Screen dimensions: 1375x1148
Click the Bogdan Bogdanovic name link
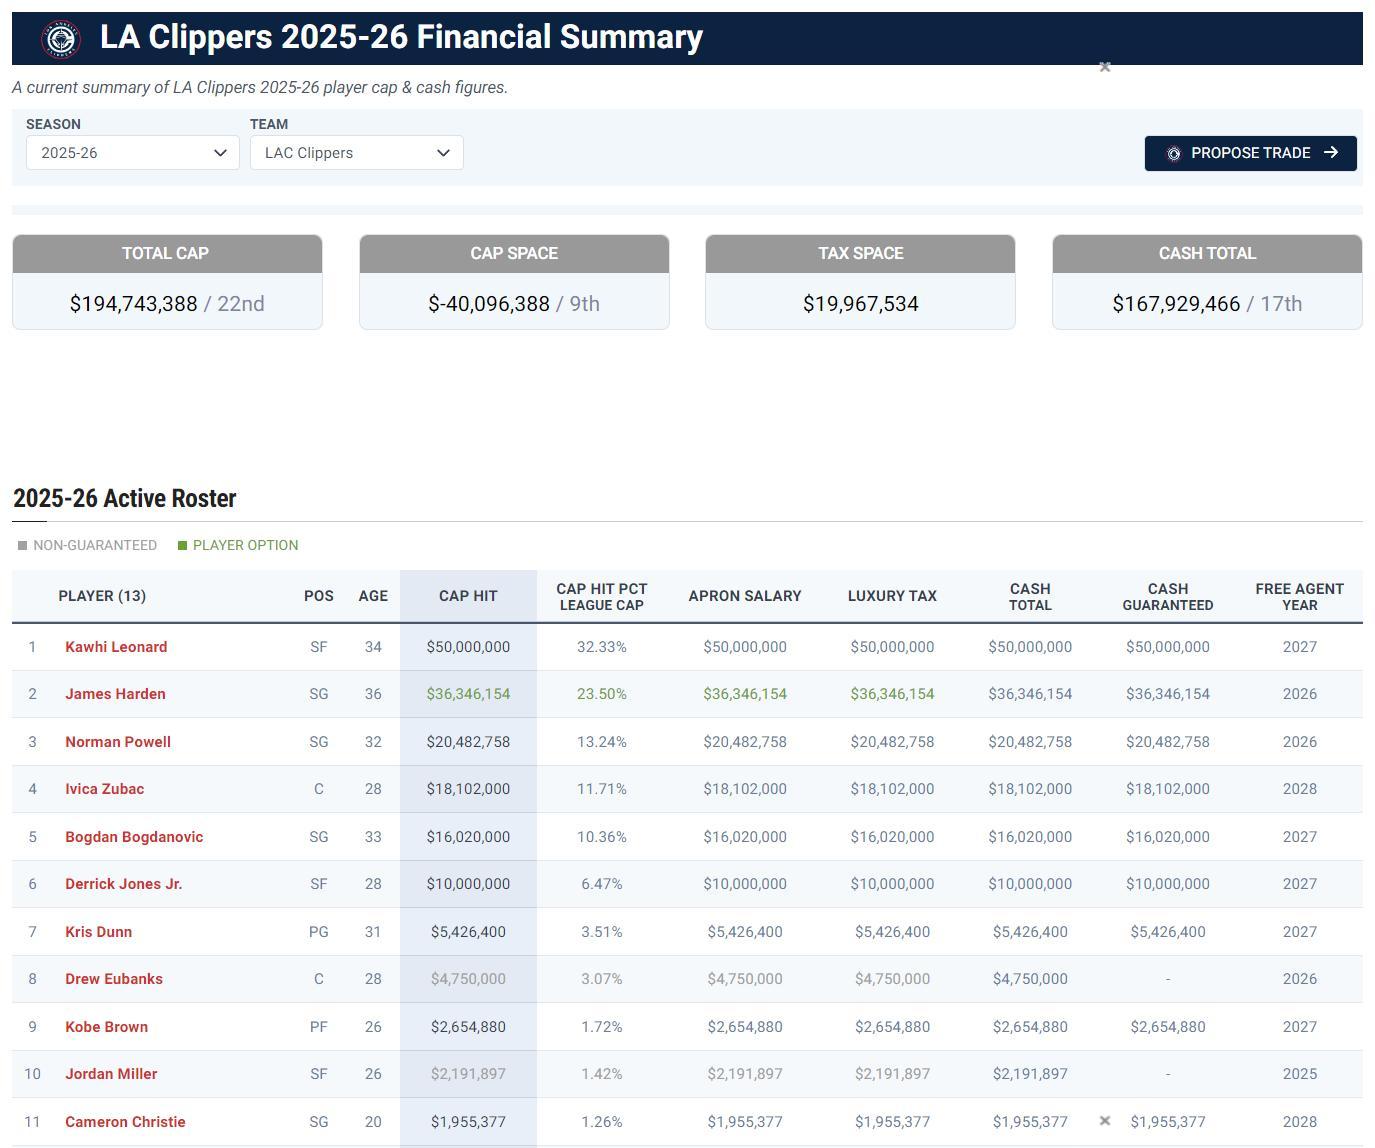click(x=134, y=837)
